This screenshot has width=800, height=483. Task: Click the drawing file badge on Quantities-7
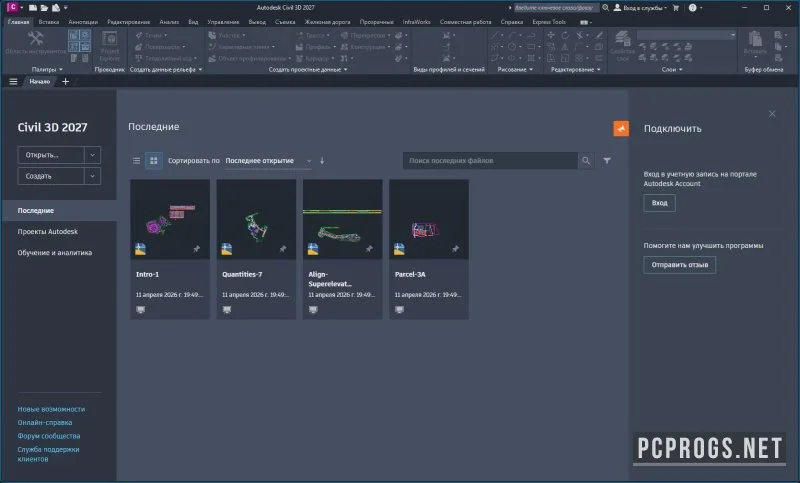click(x=227, y=249)
